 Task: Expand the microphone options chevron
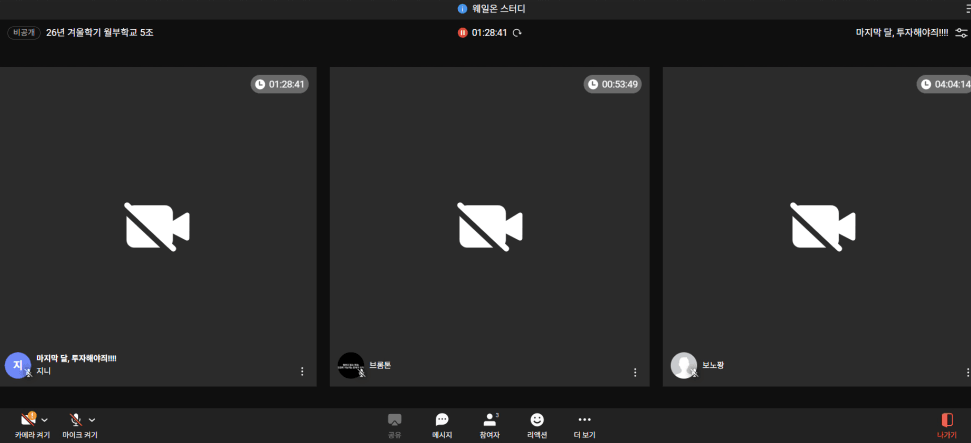pos(92,420)
